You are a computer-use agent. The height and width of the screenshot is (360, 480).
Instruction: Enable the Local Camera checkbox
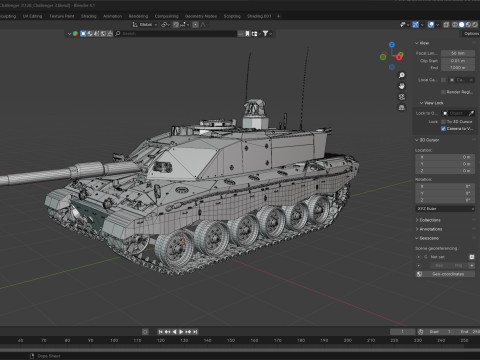(443, 80)
